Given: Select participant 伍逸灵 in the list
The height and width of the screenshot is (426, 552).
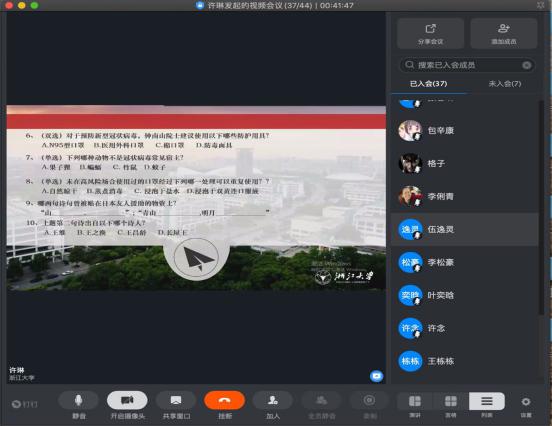Looking at the screenshot, I should 465,229.
